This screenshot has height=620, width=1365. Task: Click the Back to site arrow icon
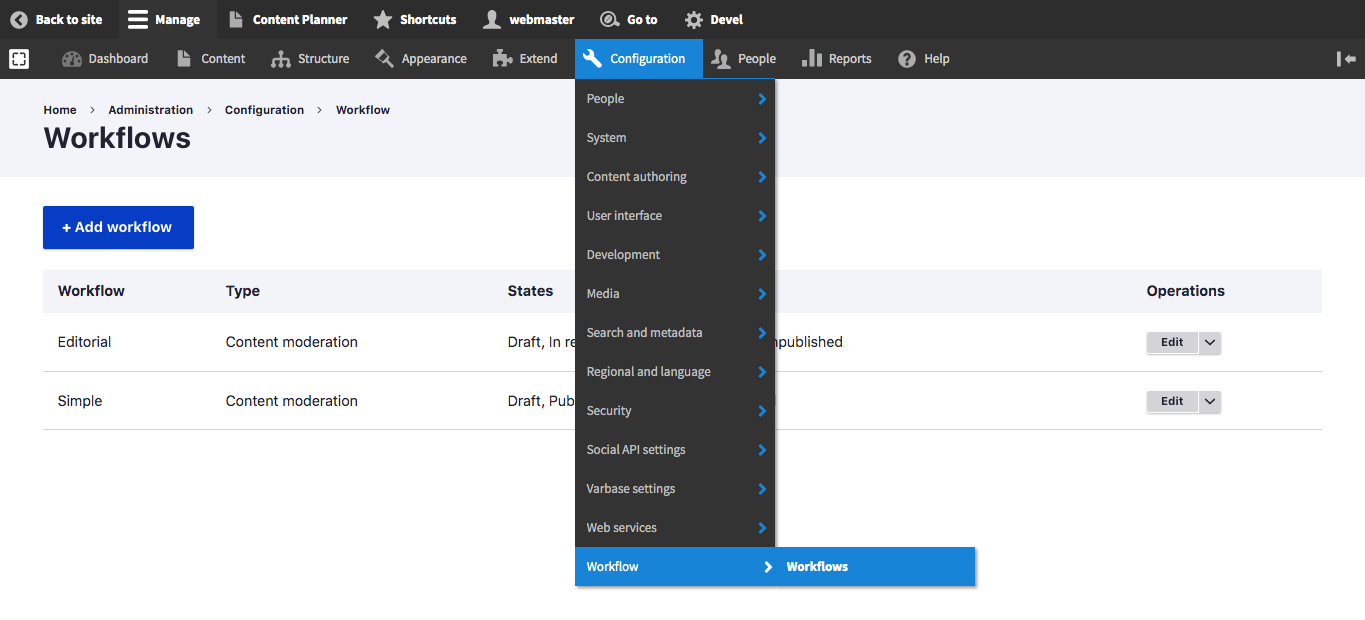point(19,19)
